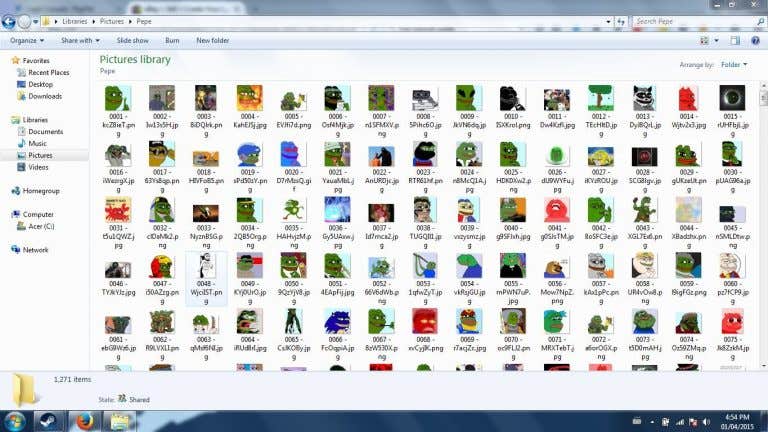The image size is (768, 432).
Task: Open the Help question mark icon
Action: coord(755,41)
